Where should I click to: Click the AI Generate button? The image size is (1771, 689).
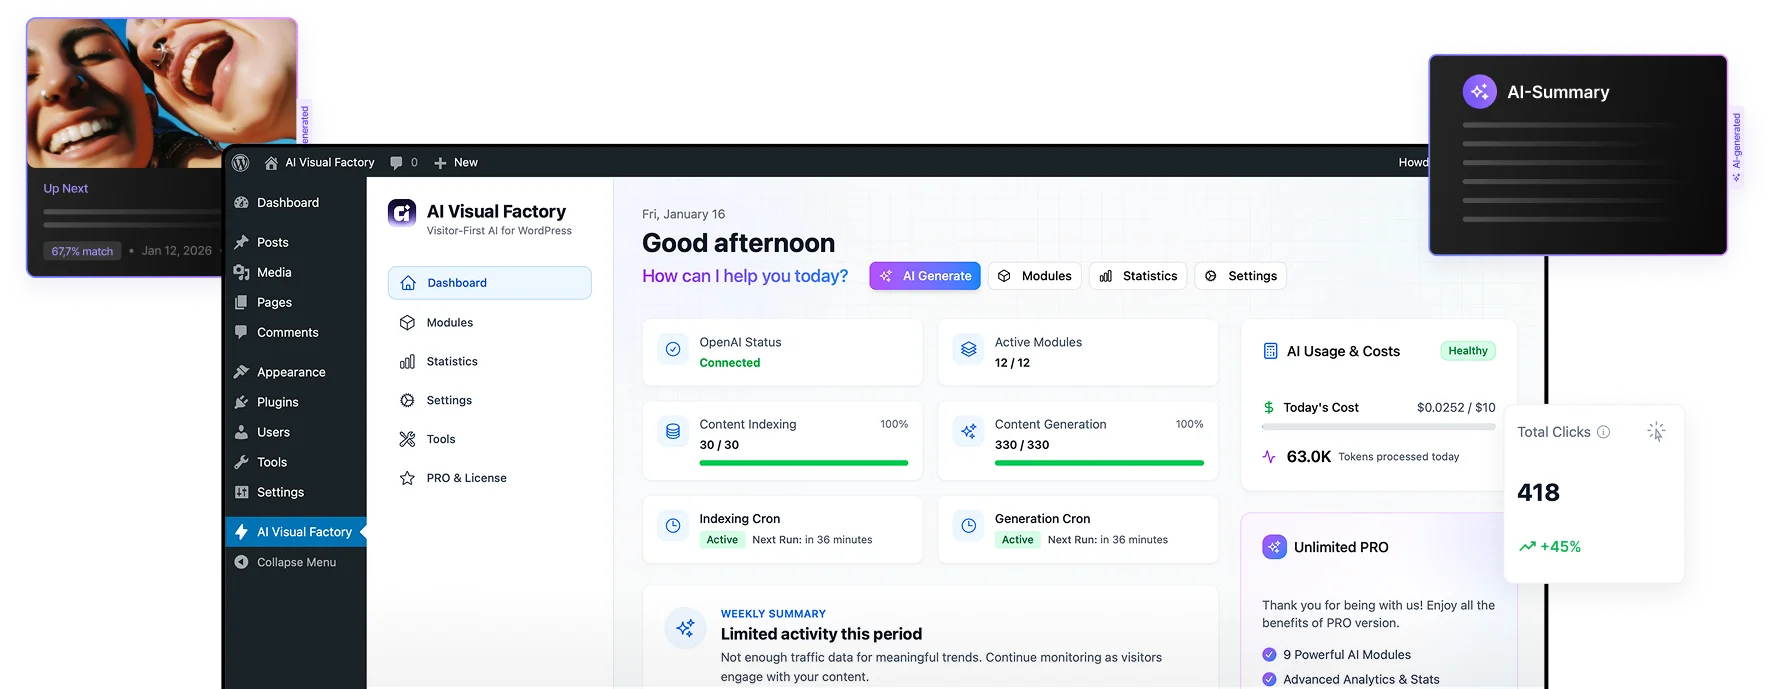[x=925, y=276]
